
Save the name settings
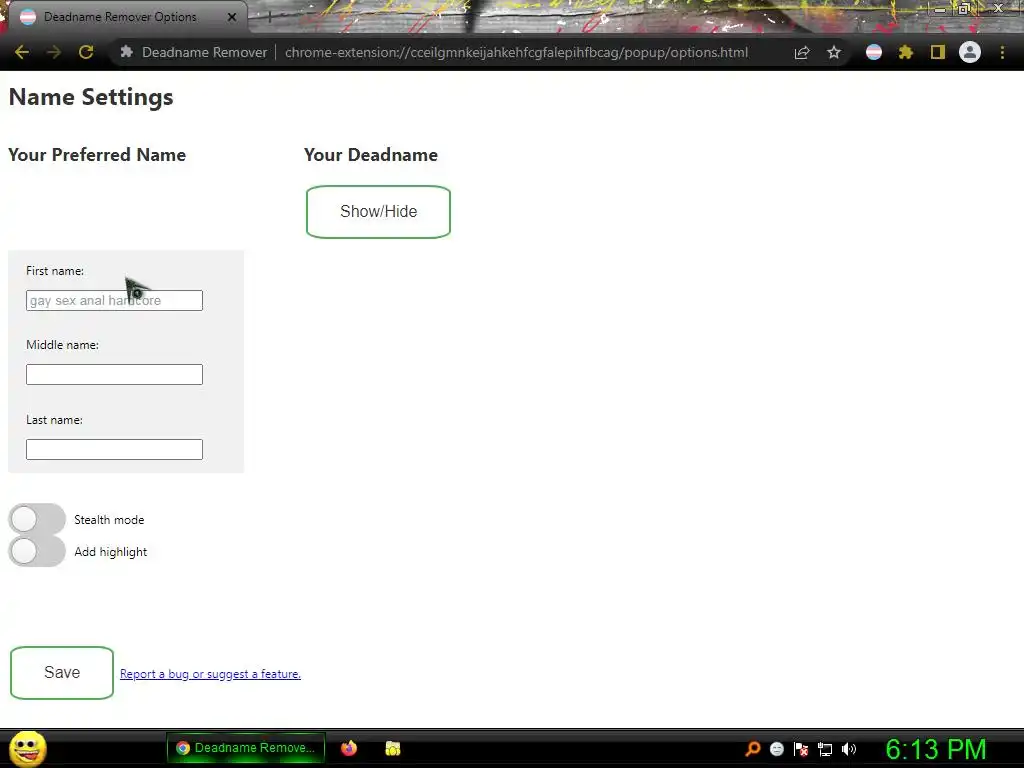(62, 673)
